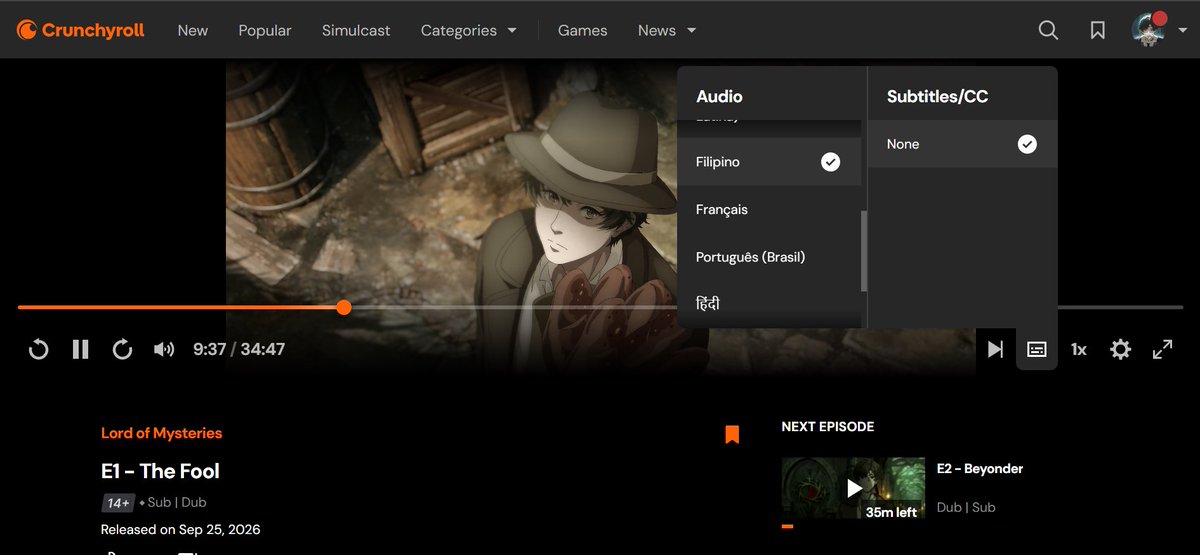Open the profile avatar menu
Viewport: 1200px width, 555px height.
pyautogui.click(x=1149, y=30)
